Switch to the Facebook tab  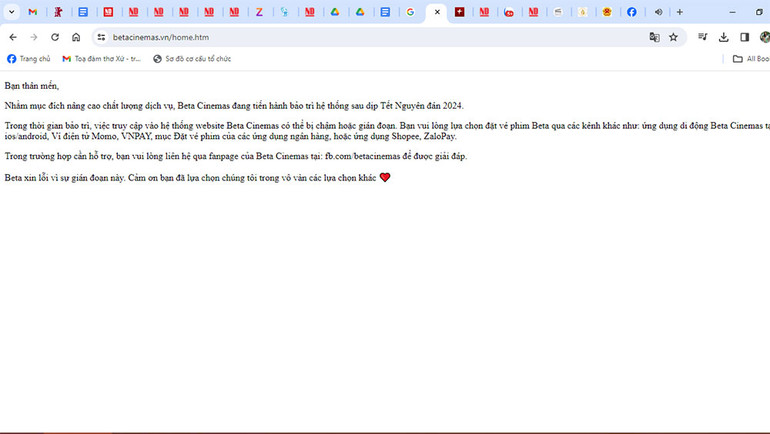click(x=632, y=12)
